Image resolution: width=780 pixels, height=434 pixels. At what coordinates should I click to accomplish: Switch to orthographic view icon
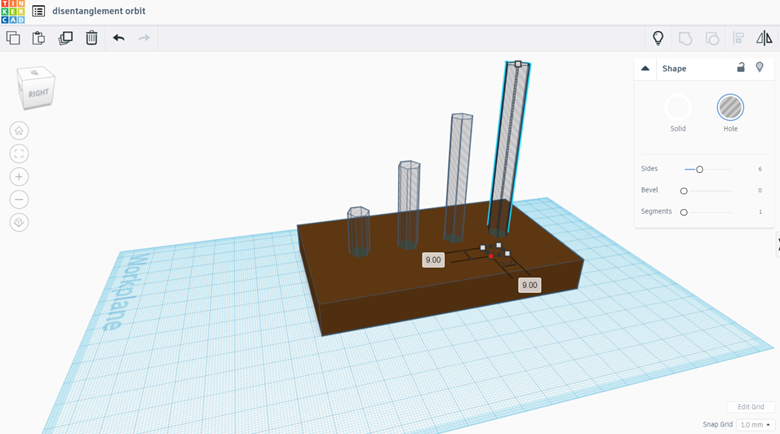tap(19, 222)
